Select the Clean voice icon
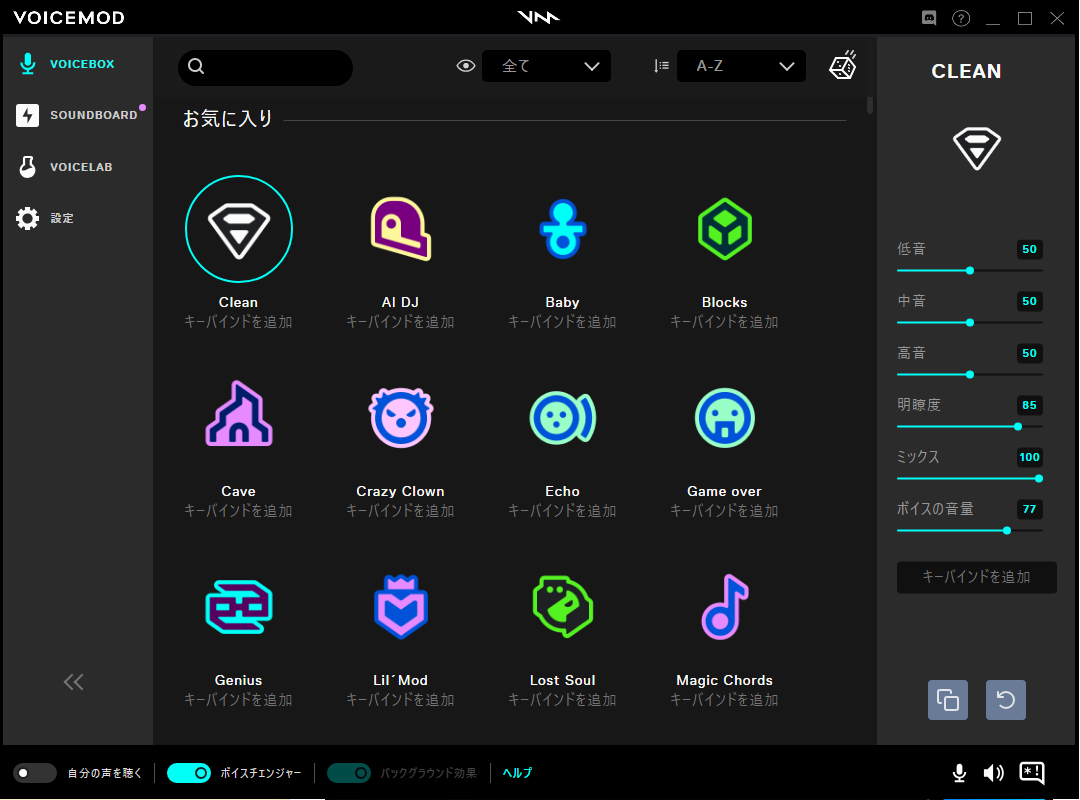This screenshot has height=800, width=1080. point(238,229)
